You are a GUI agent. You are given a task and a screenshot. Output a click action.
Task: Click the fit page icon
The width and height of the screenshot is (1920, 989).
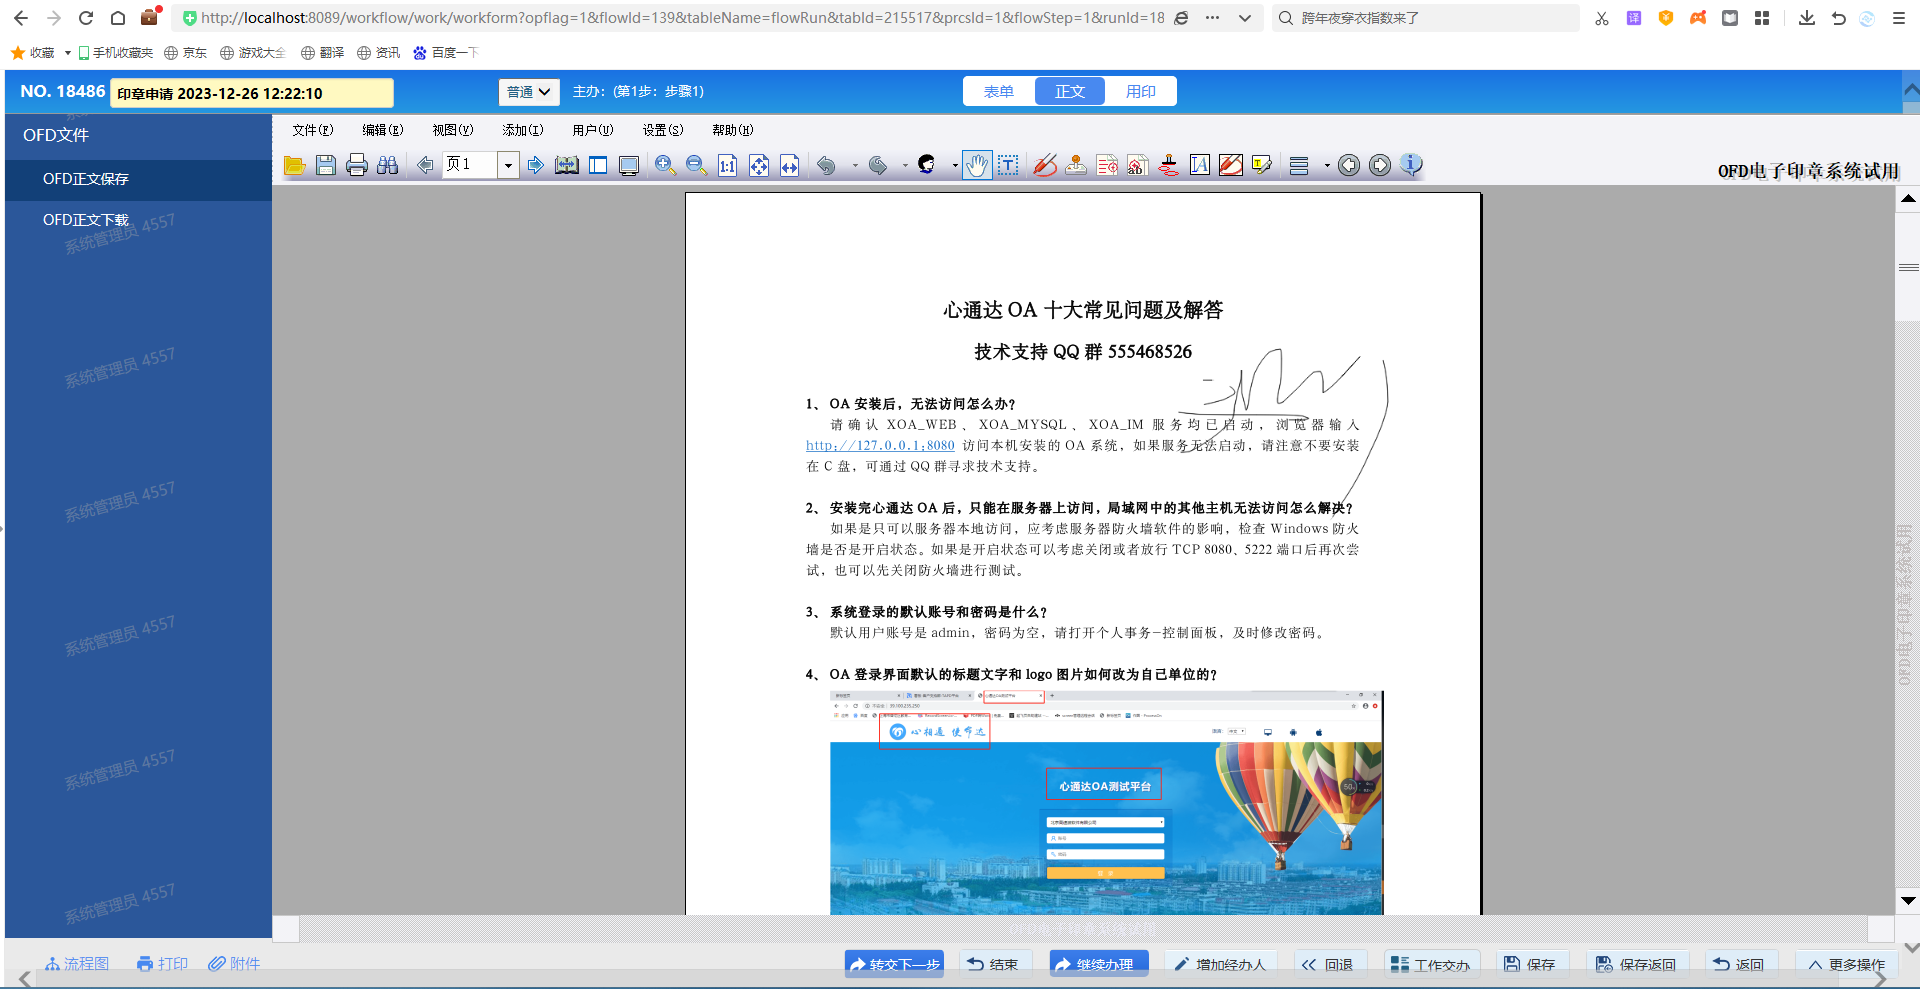pos(759,165)
